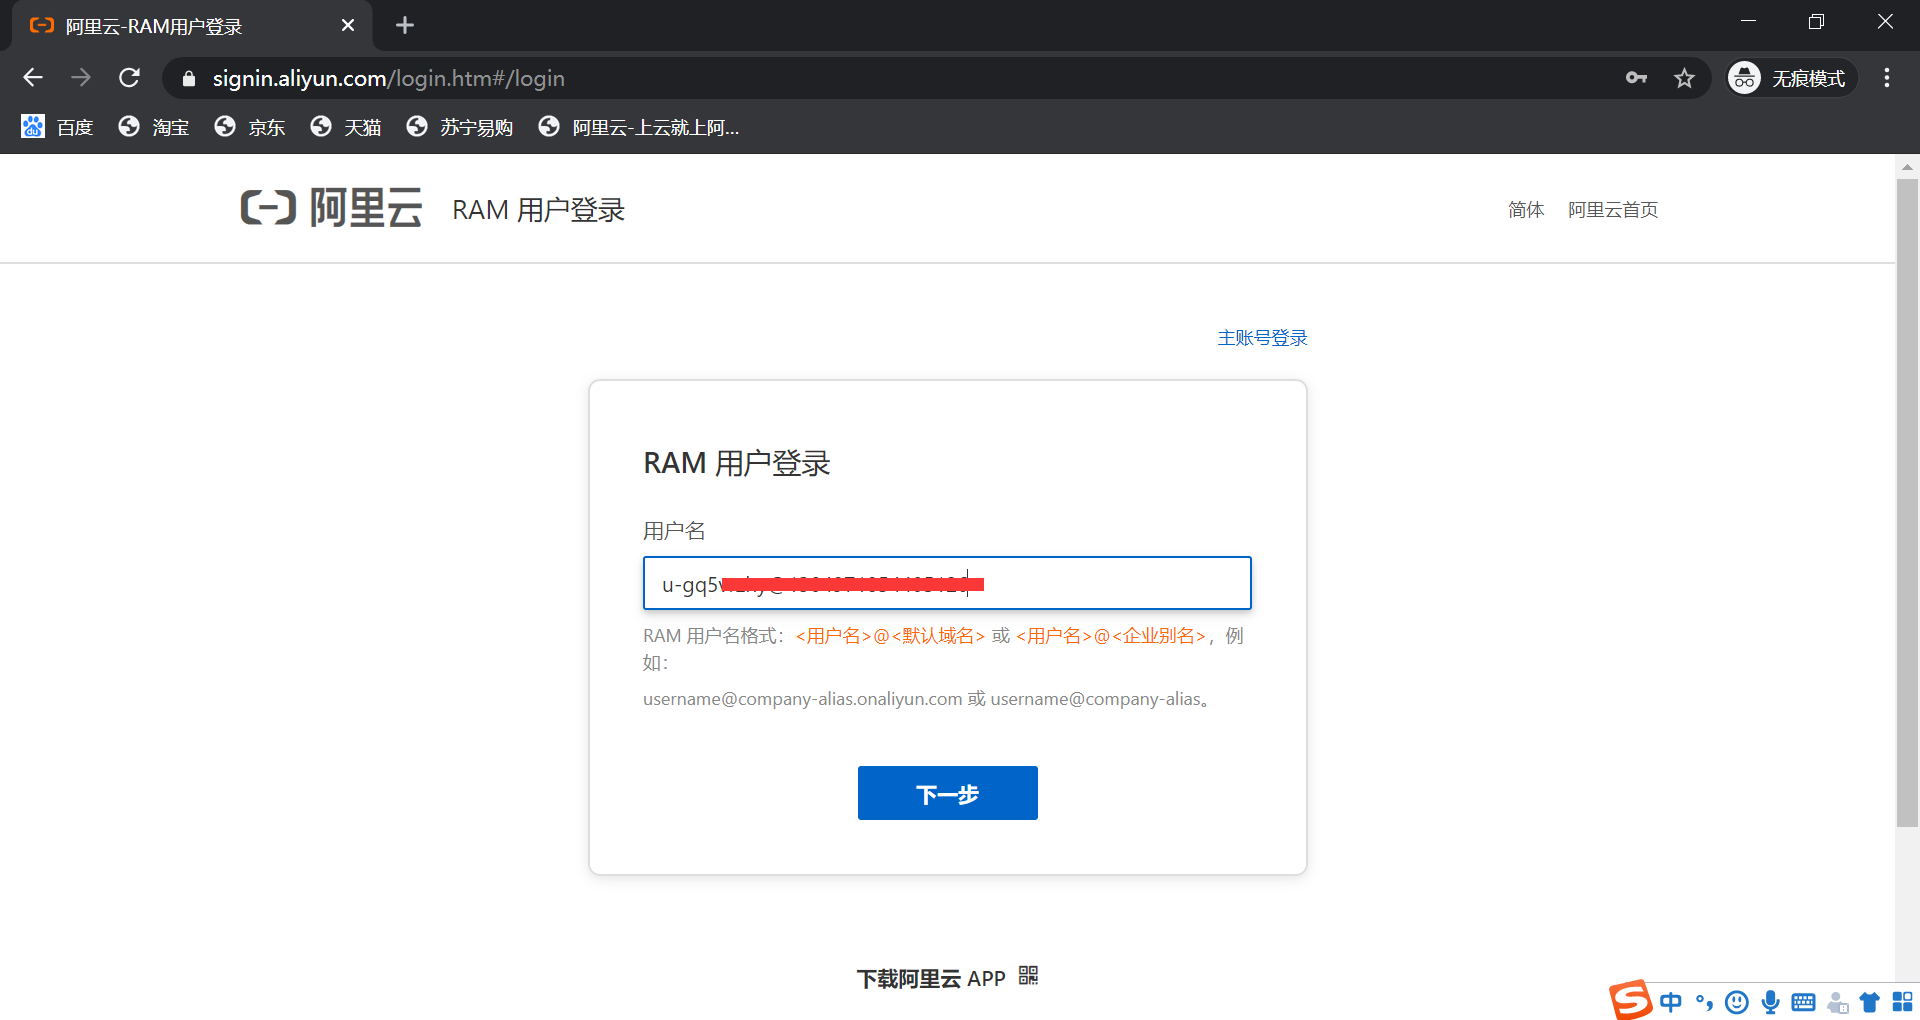Screen dimensions: 1920x1020
Task: Click Sogou voice input microphone icon
Action: click(x=1770, y=1002)
